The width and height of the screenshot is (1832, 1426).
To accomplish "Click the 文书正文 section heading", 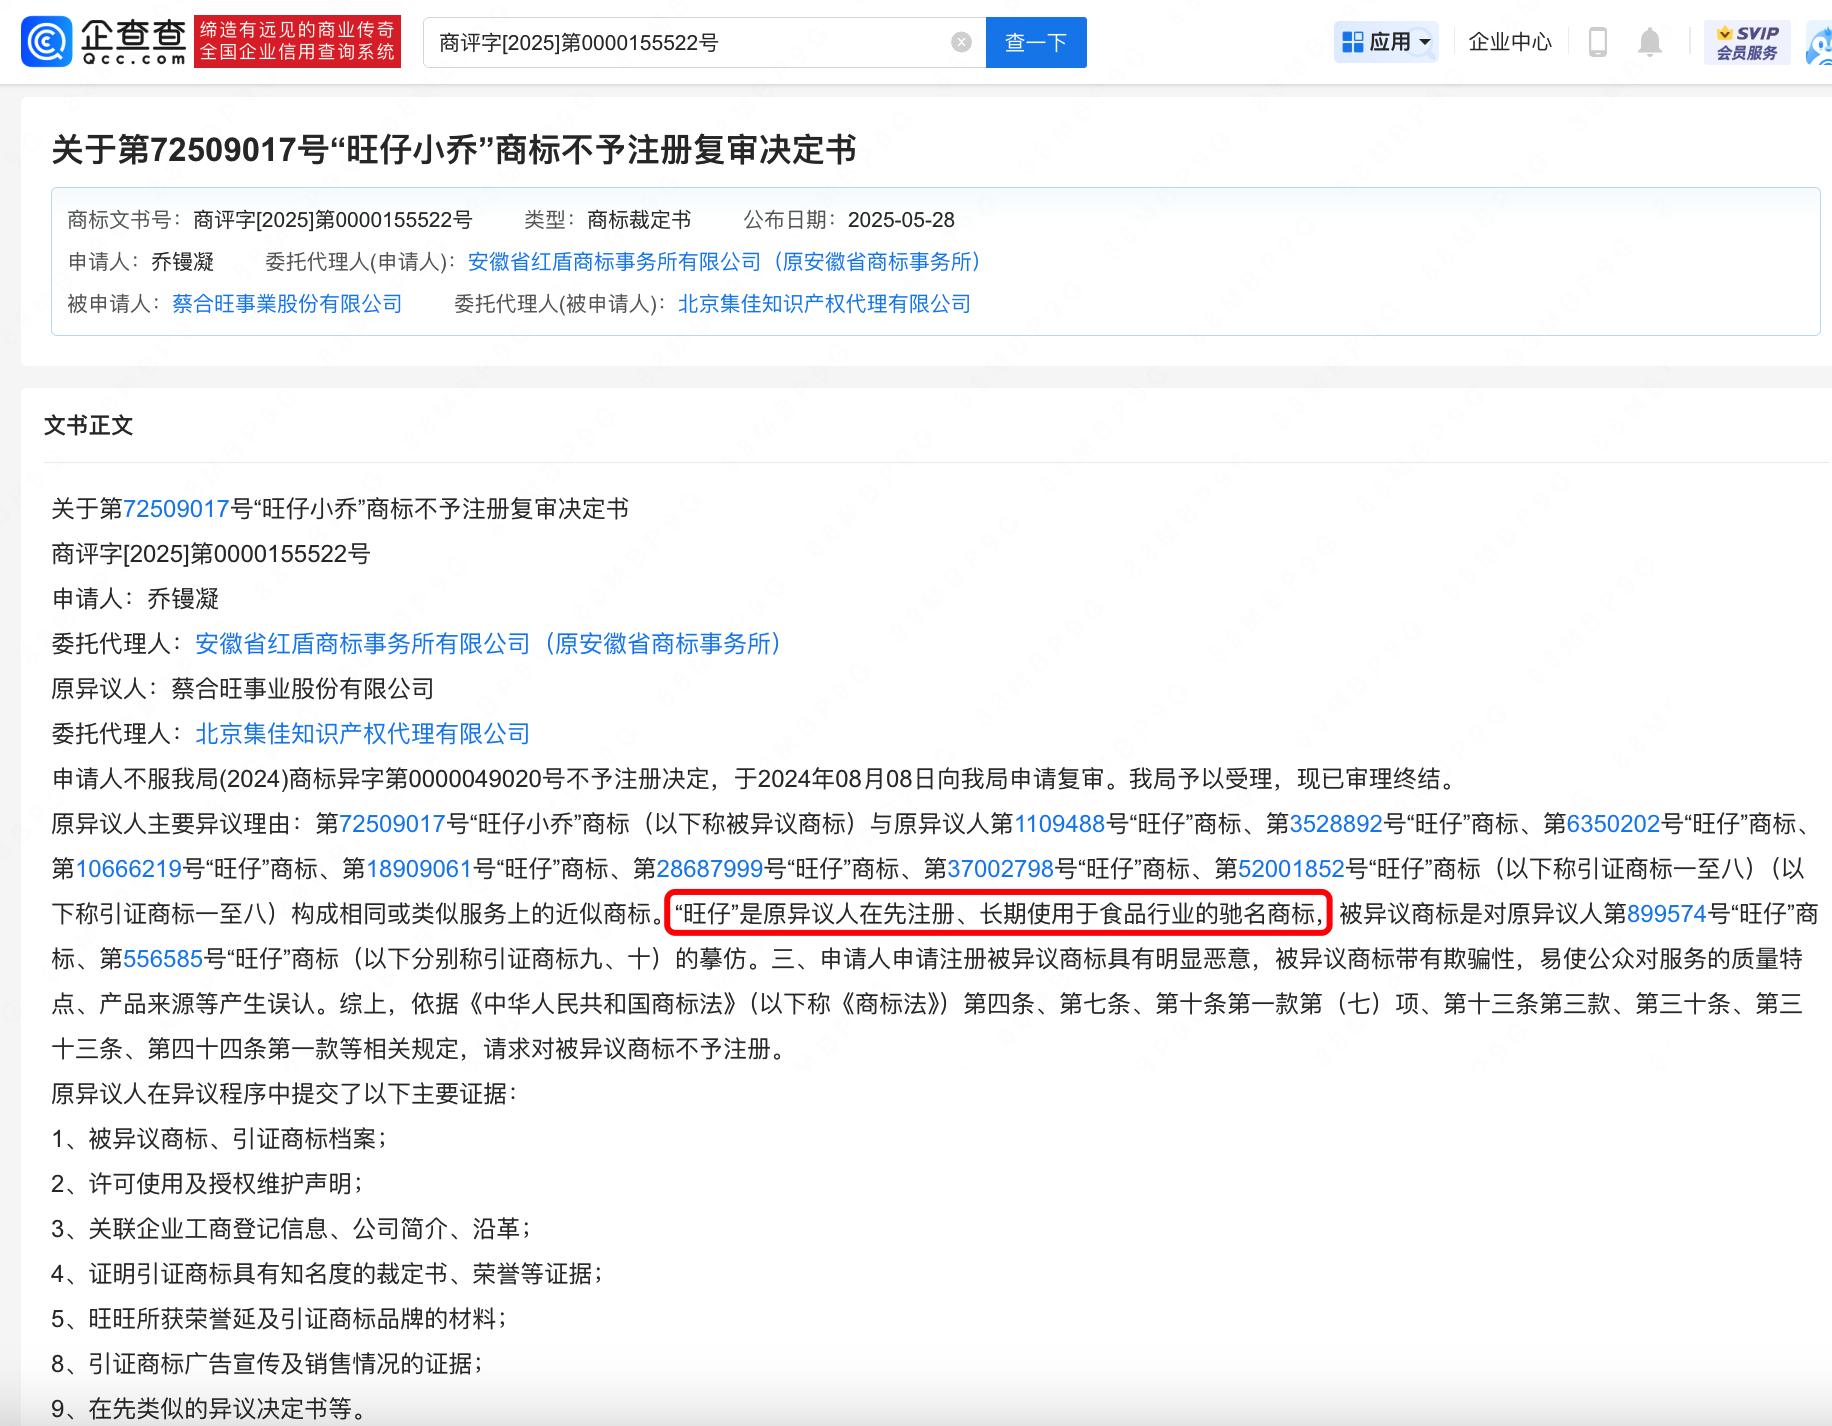I will (x=89, y=426).
